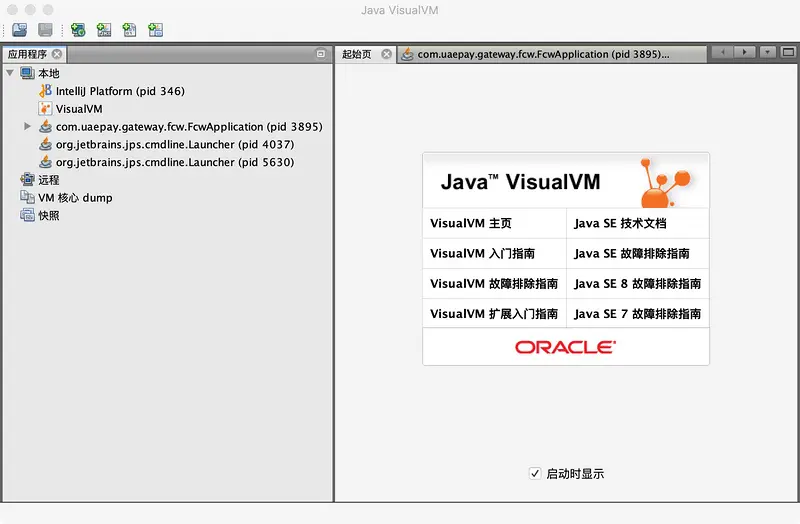Open the Java SE 8 故障排除指南 link
This screenshot has height=524, width=800.
click(x=638, y=284)
